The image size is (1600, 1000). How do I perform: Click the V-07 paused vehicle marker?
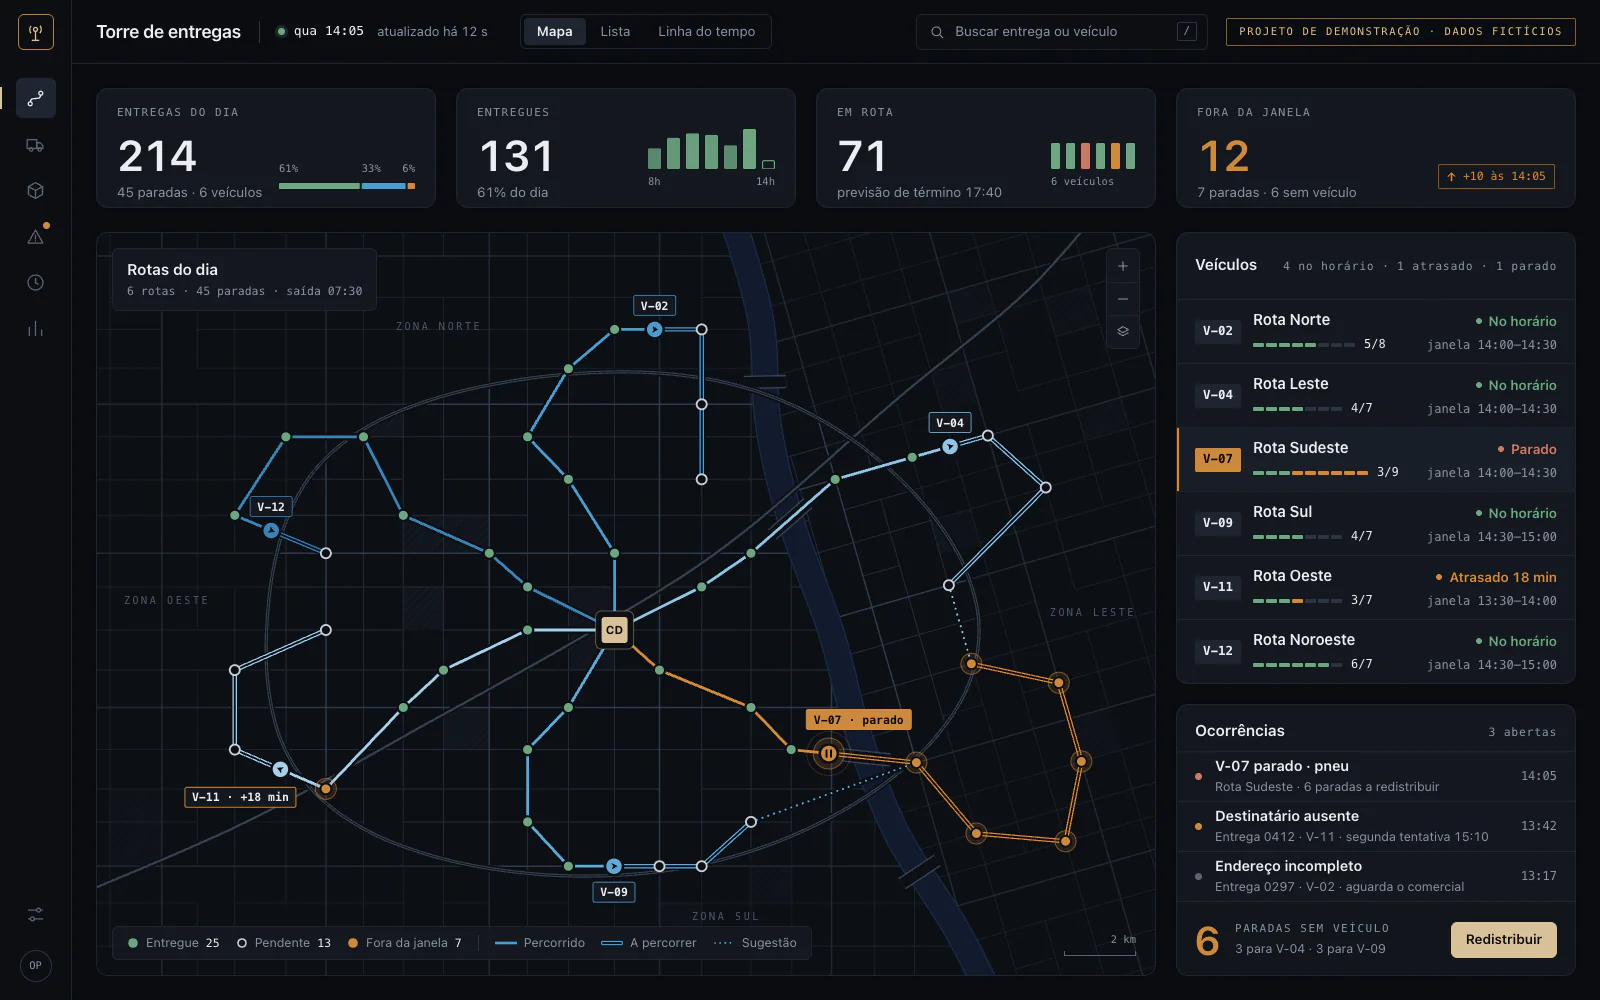pos(829,753)
